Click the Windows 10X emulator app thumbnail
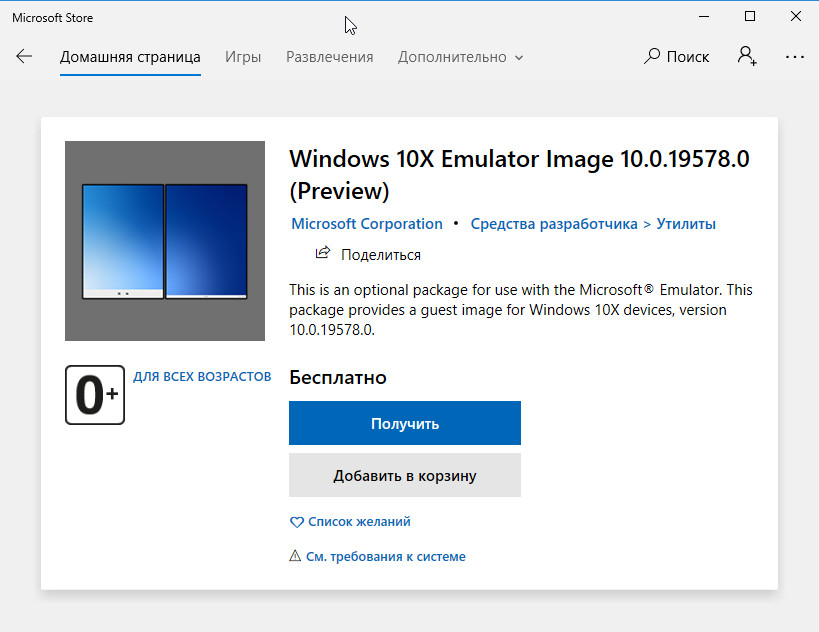The width and height of the screenshot is (819, 632). coord(165,241)
